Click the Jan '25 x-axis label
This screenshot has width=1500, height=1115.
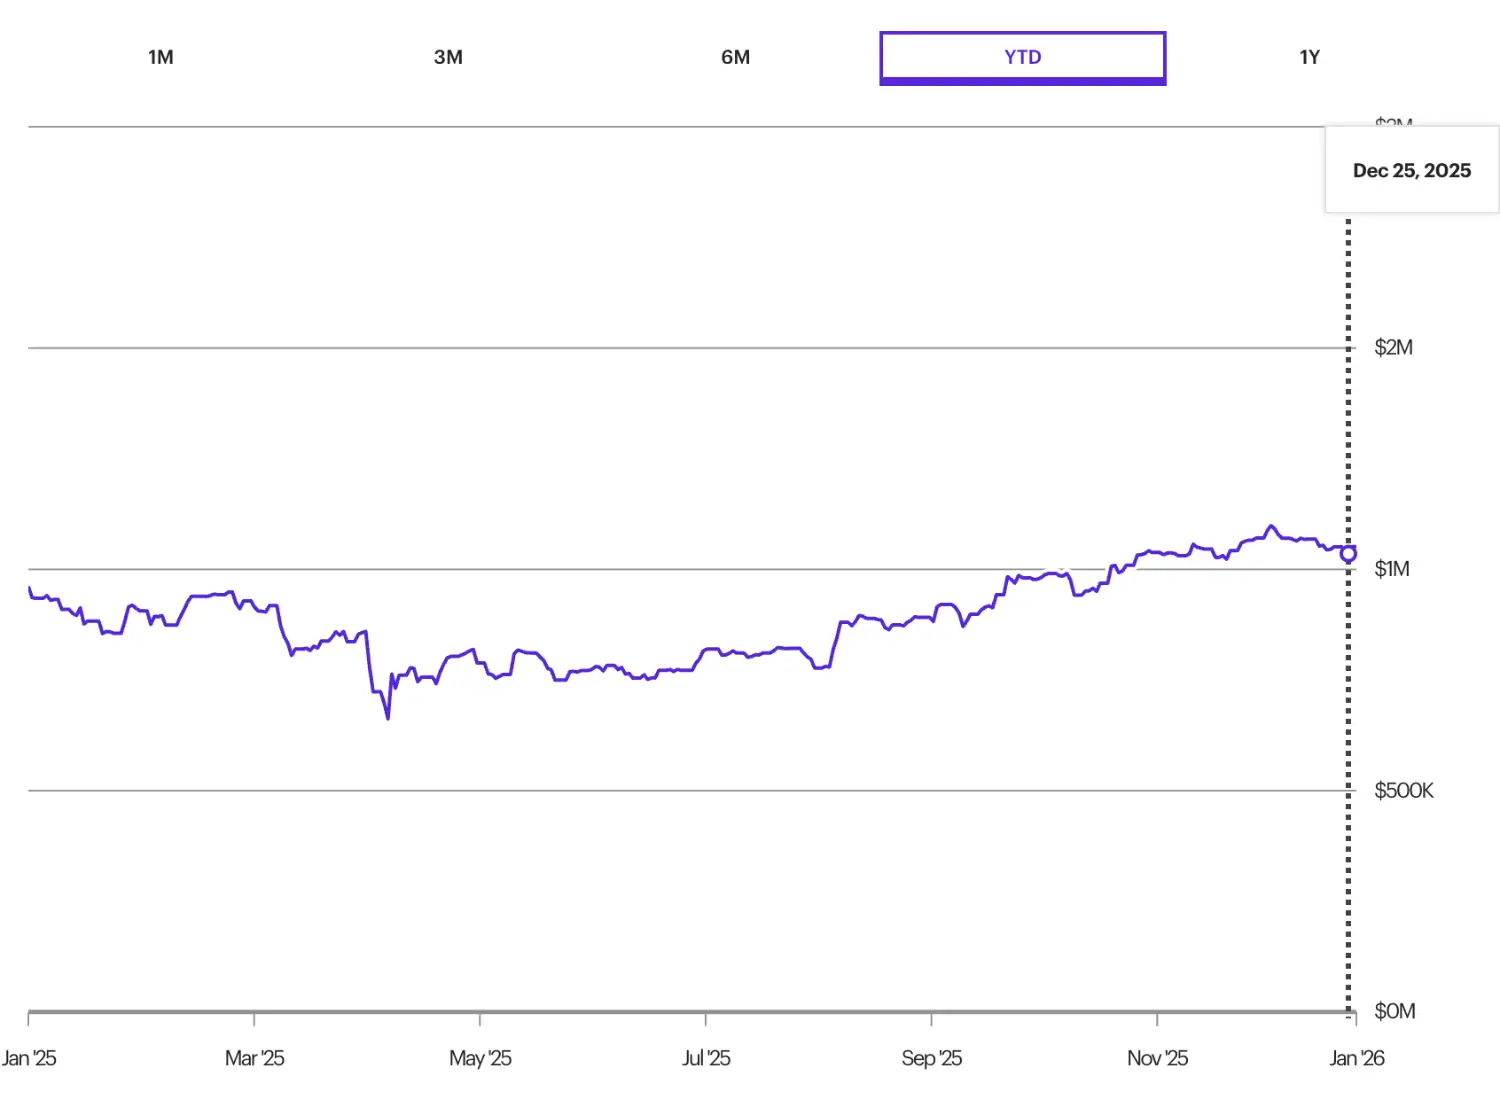[29, 1058]
